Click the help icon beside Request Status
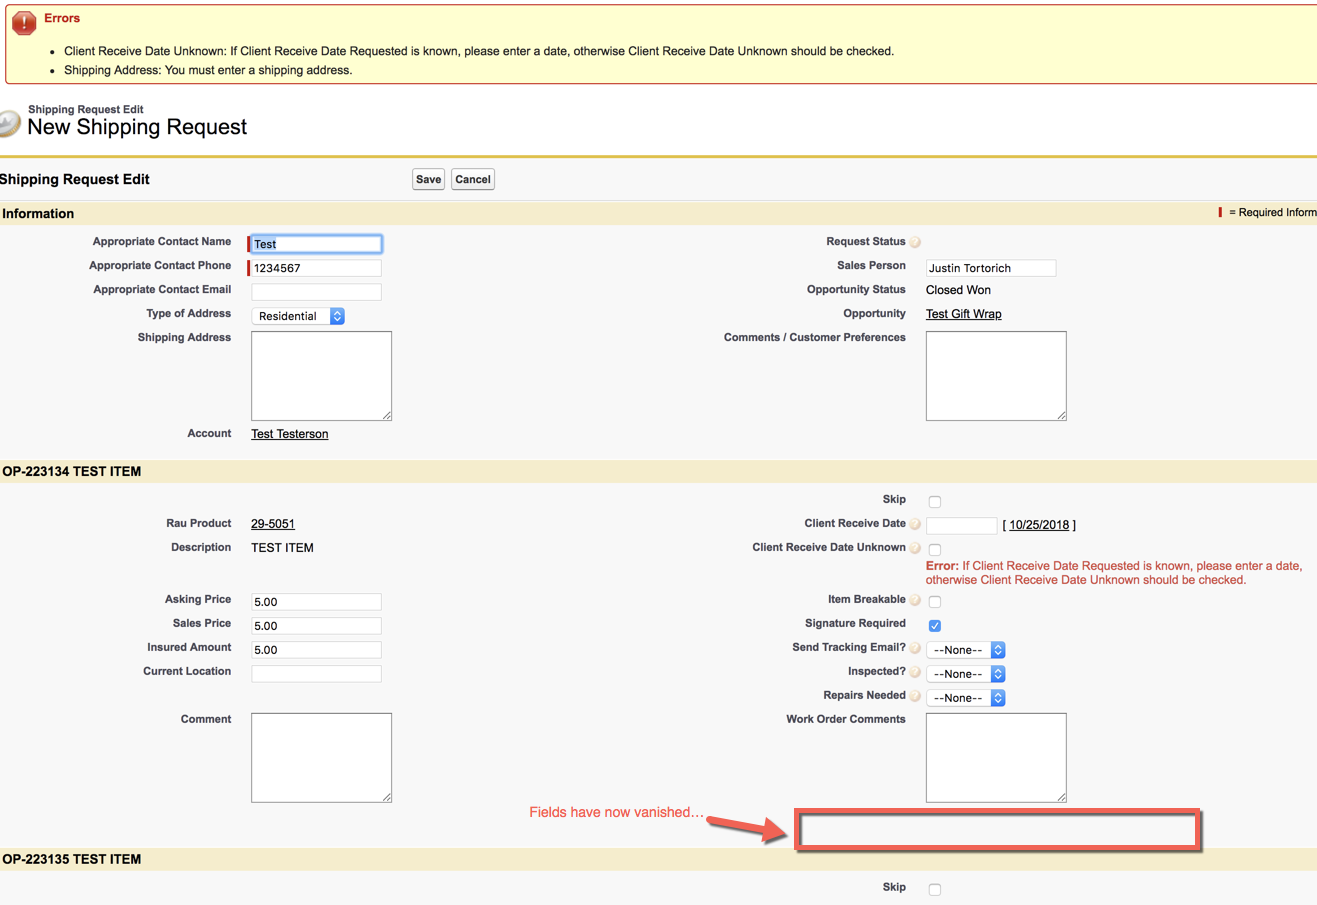This screenshot has height=905, width=1317. tap(915, 242)
